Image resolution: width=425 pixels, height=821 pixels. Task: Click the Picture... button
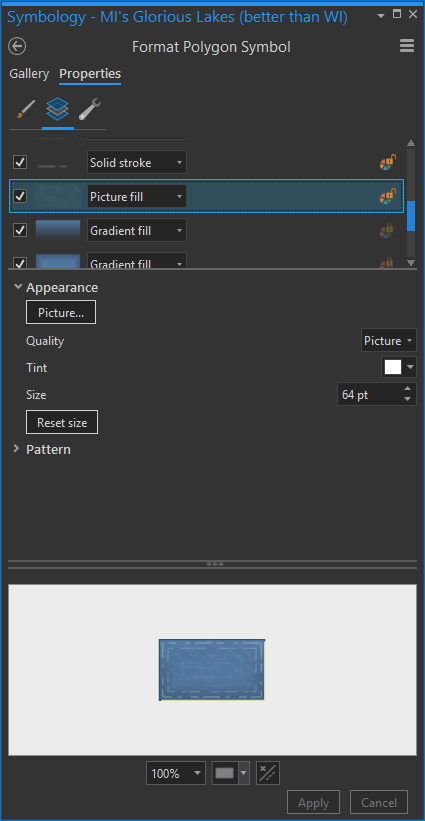[61, 313]
